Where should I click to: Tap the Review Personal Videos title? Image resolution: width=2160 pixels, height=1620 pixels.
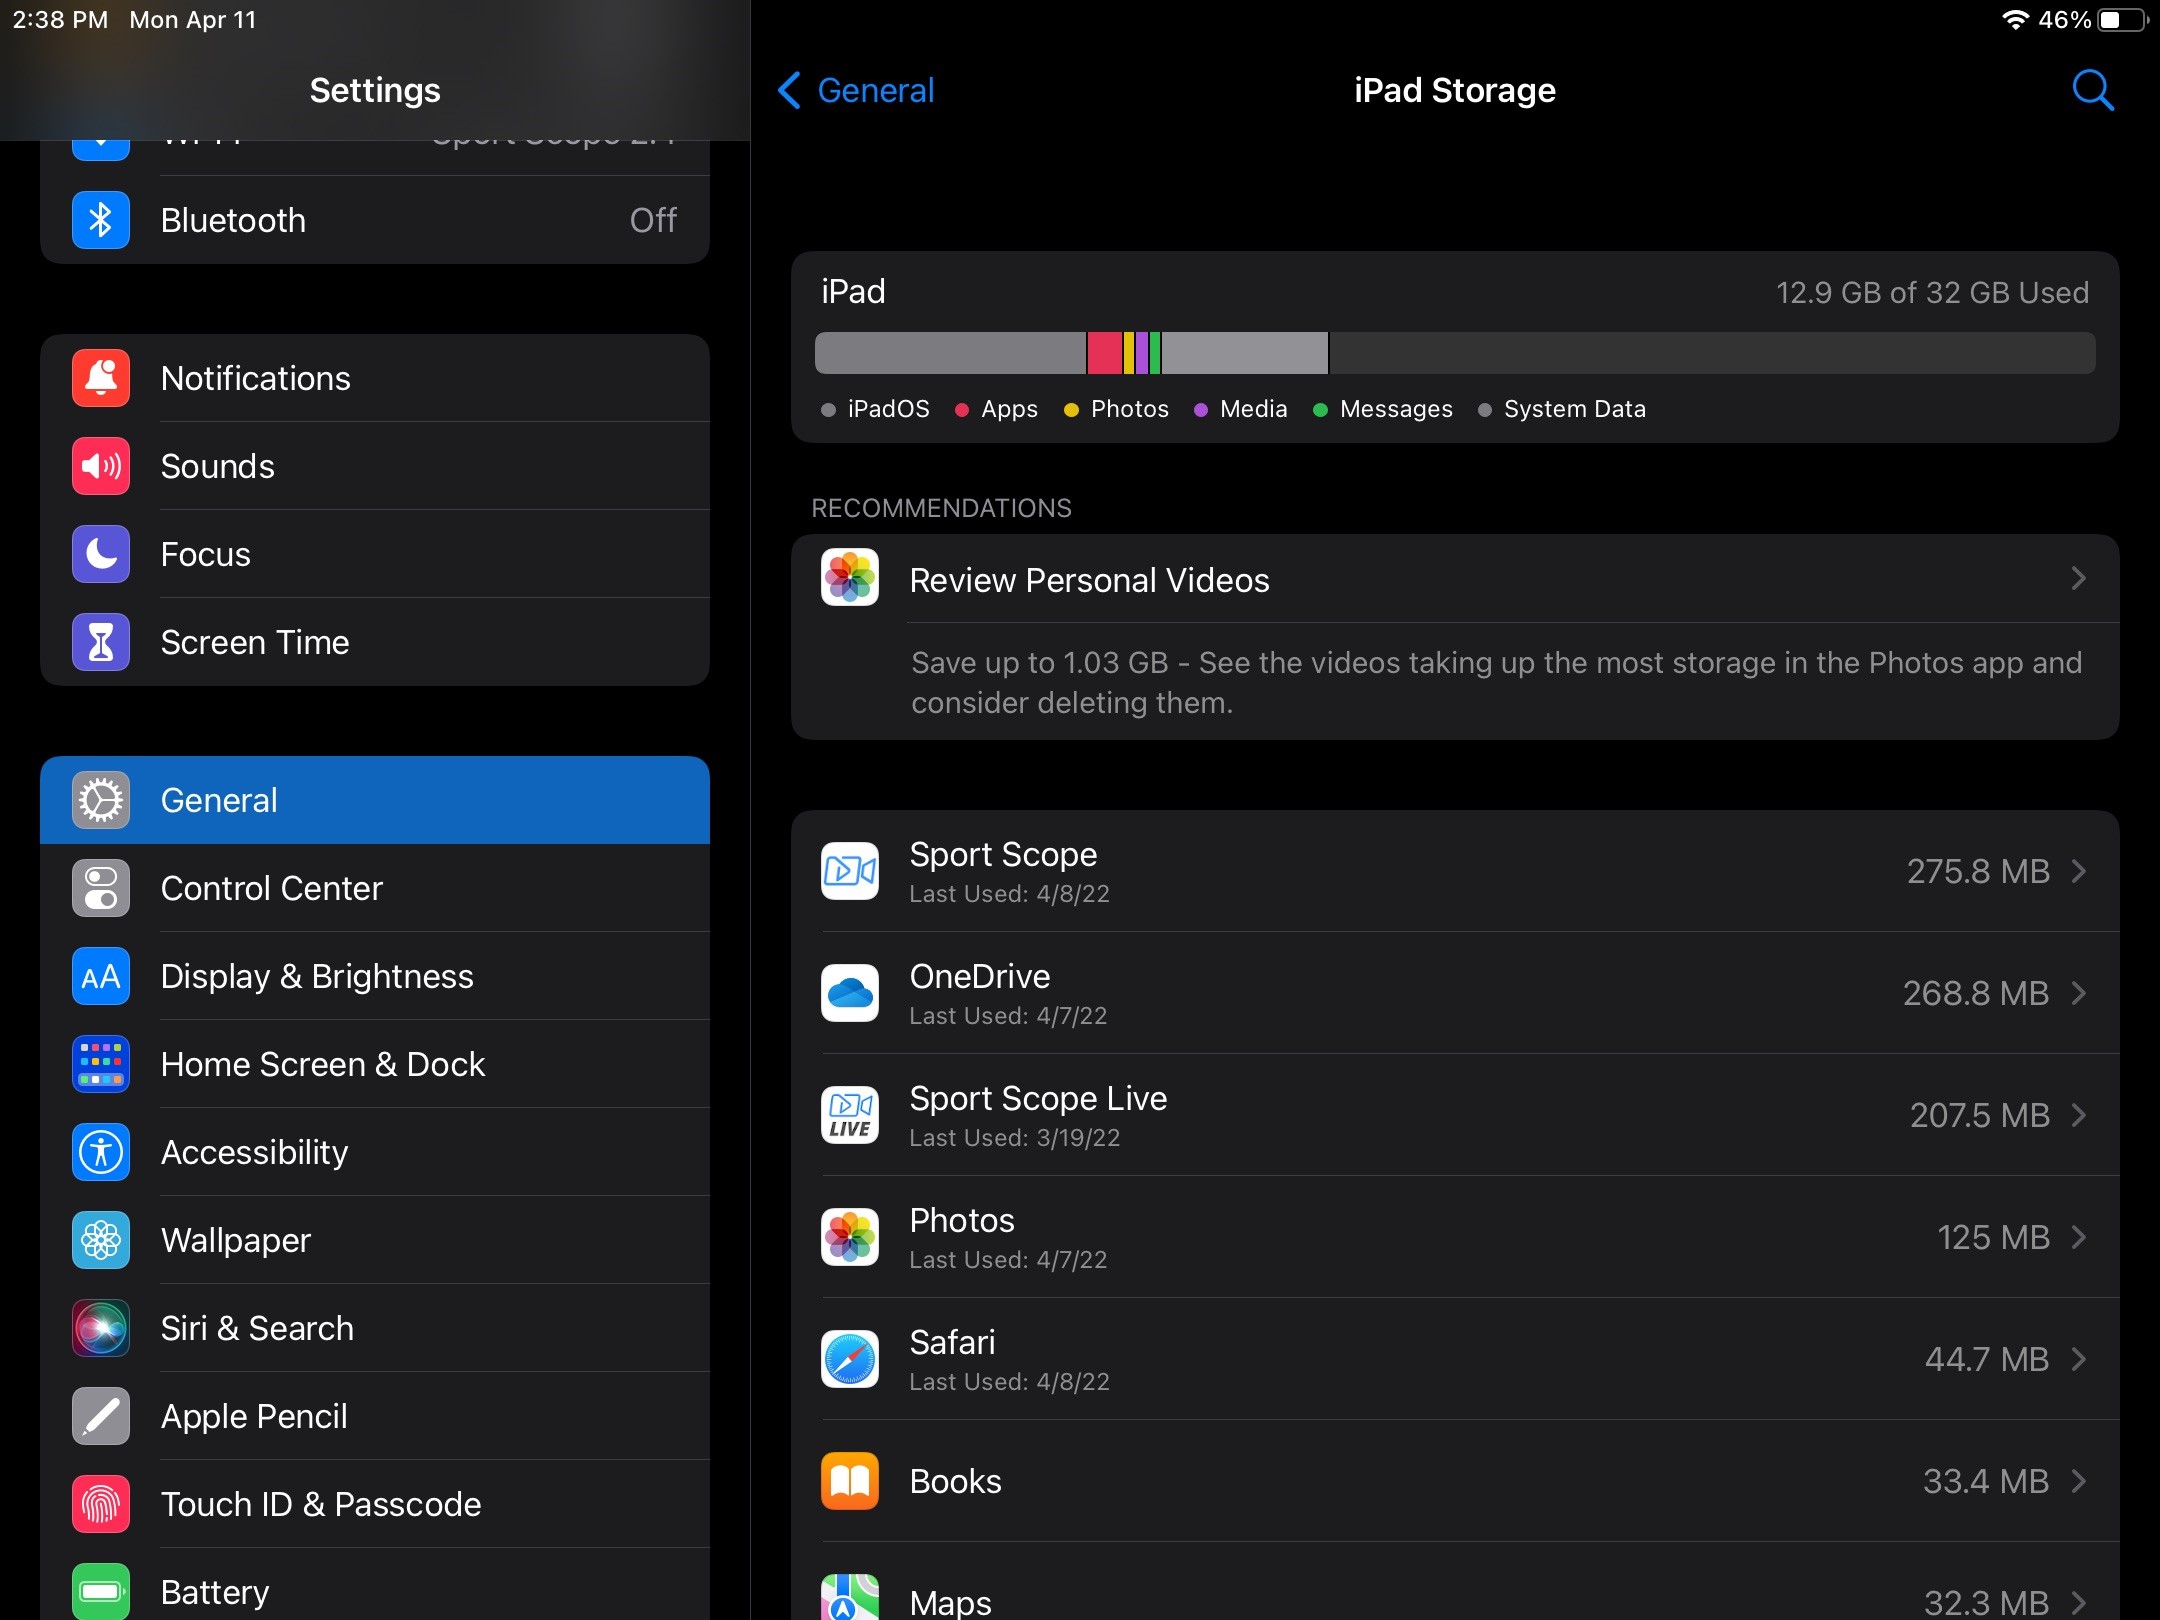(x=1089, y=580)
